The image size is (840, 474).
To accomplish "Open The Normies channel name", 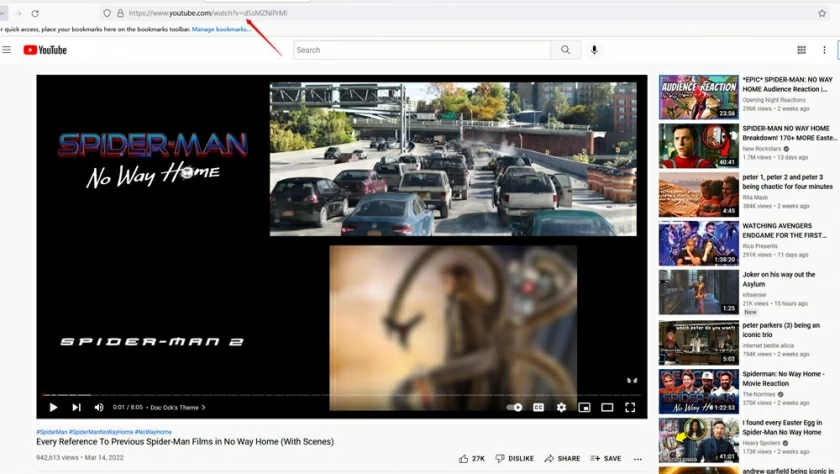I will point(759,394).
